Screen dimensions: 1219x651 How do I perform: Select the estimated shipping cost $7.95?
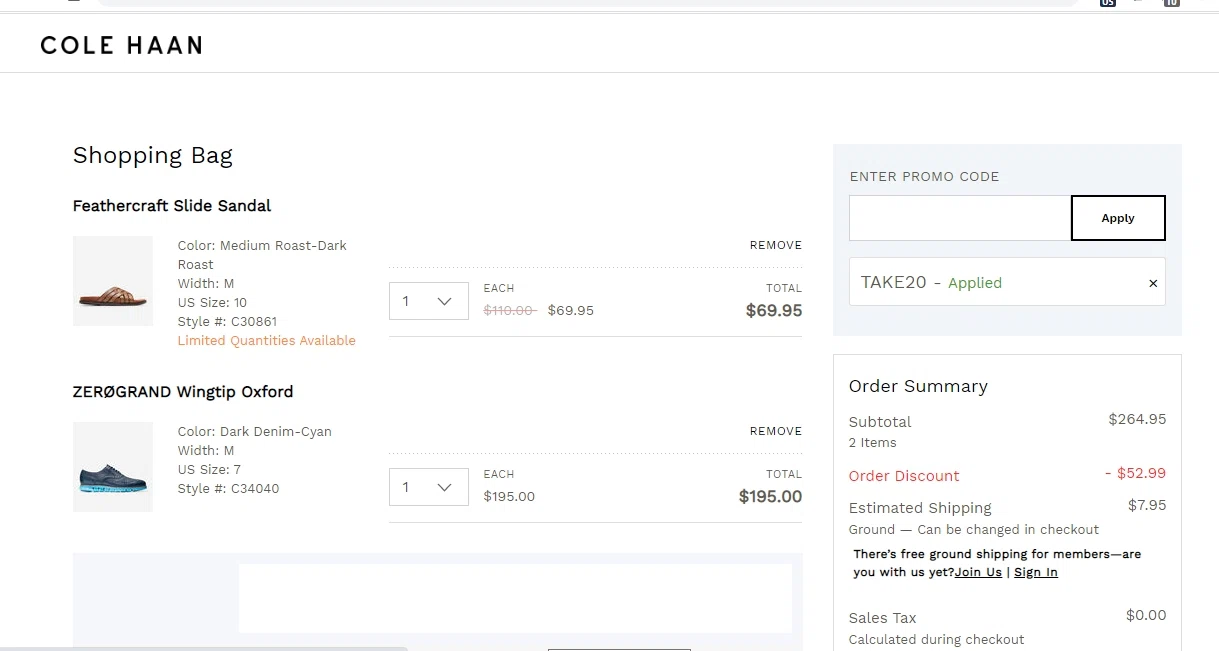tap(1147, 505)
